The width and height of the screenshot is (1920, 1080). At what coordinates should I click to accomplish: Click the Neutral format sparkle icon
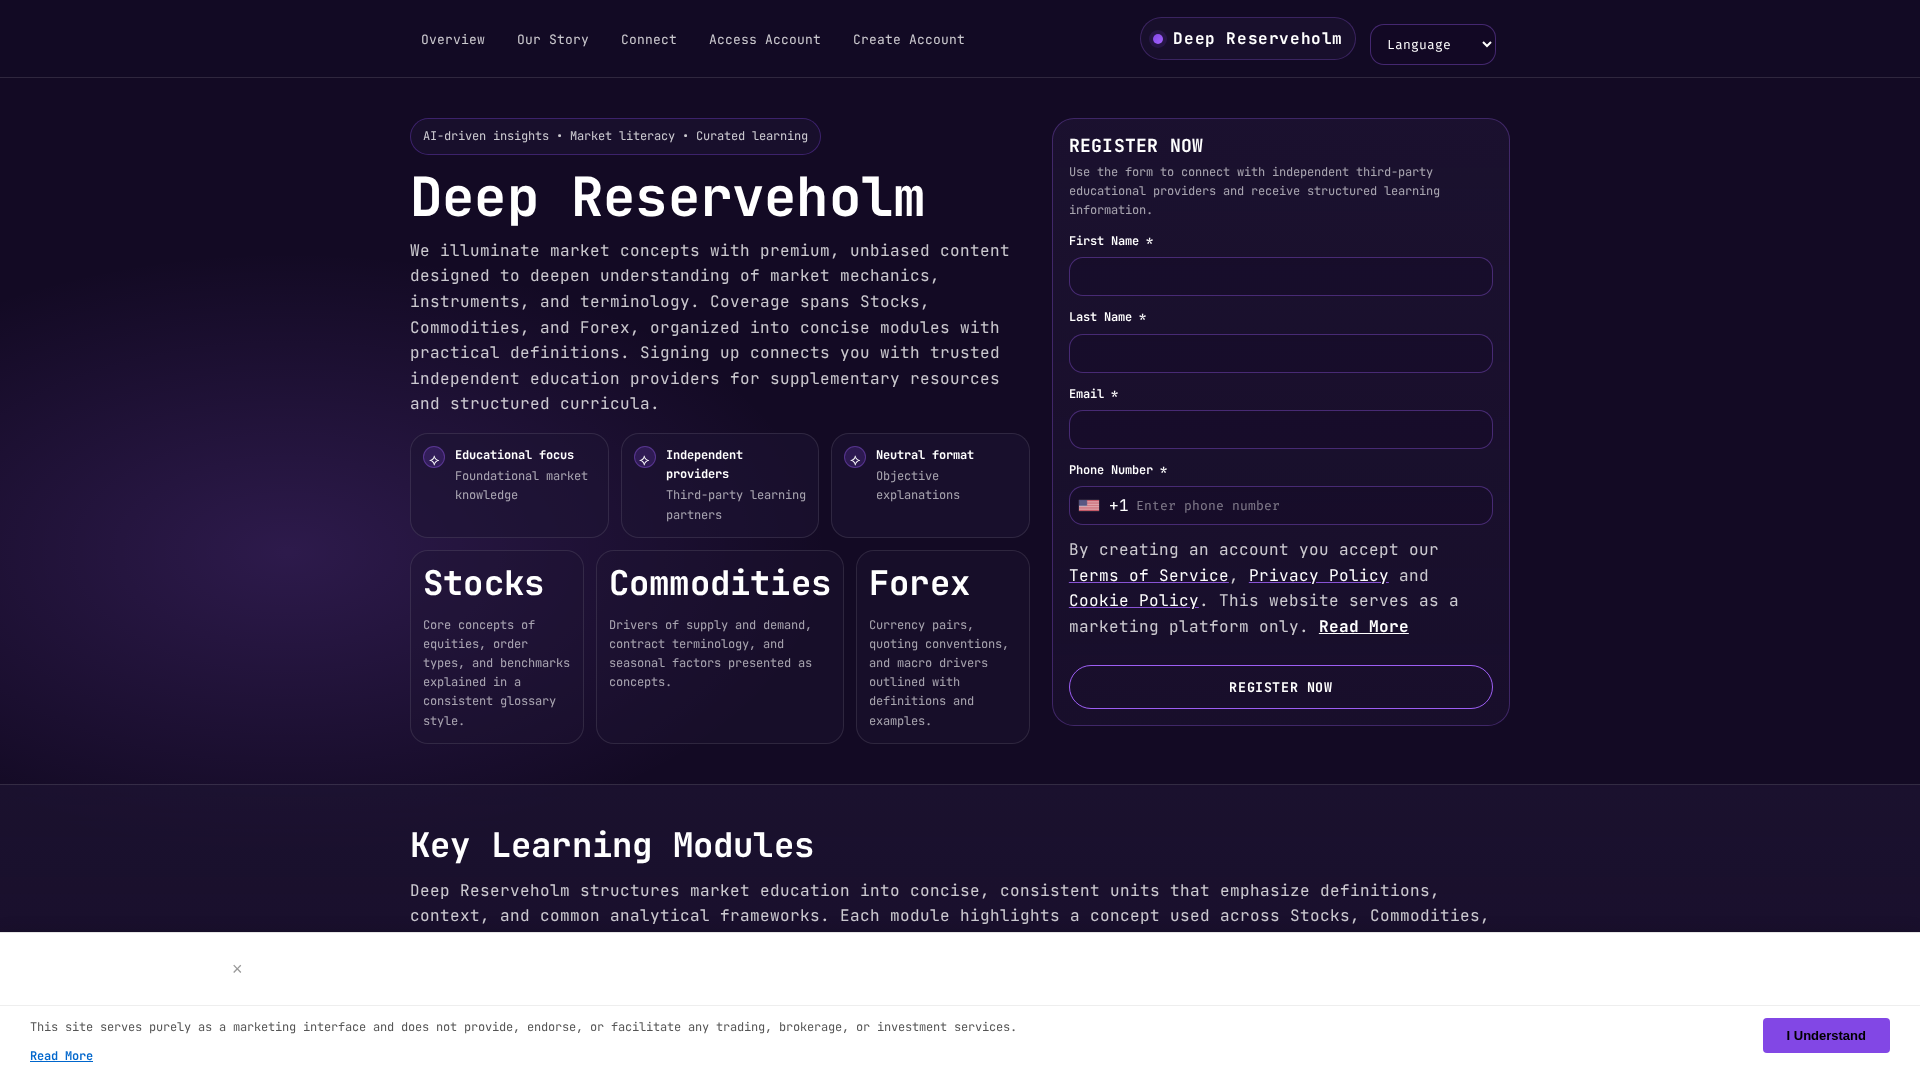coord(855,458)
